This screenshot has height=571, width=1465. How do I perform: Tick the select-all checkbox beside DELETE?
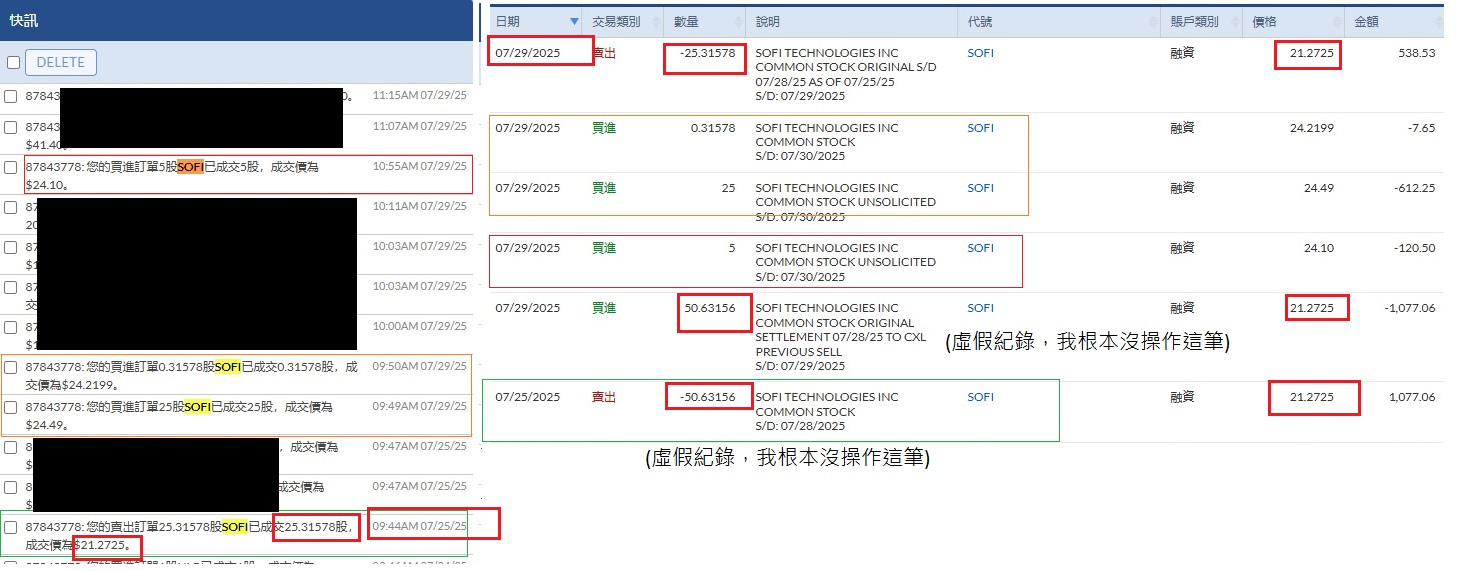(x=14, y=62)
